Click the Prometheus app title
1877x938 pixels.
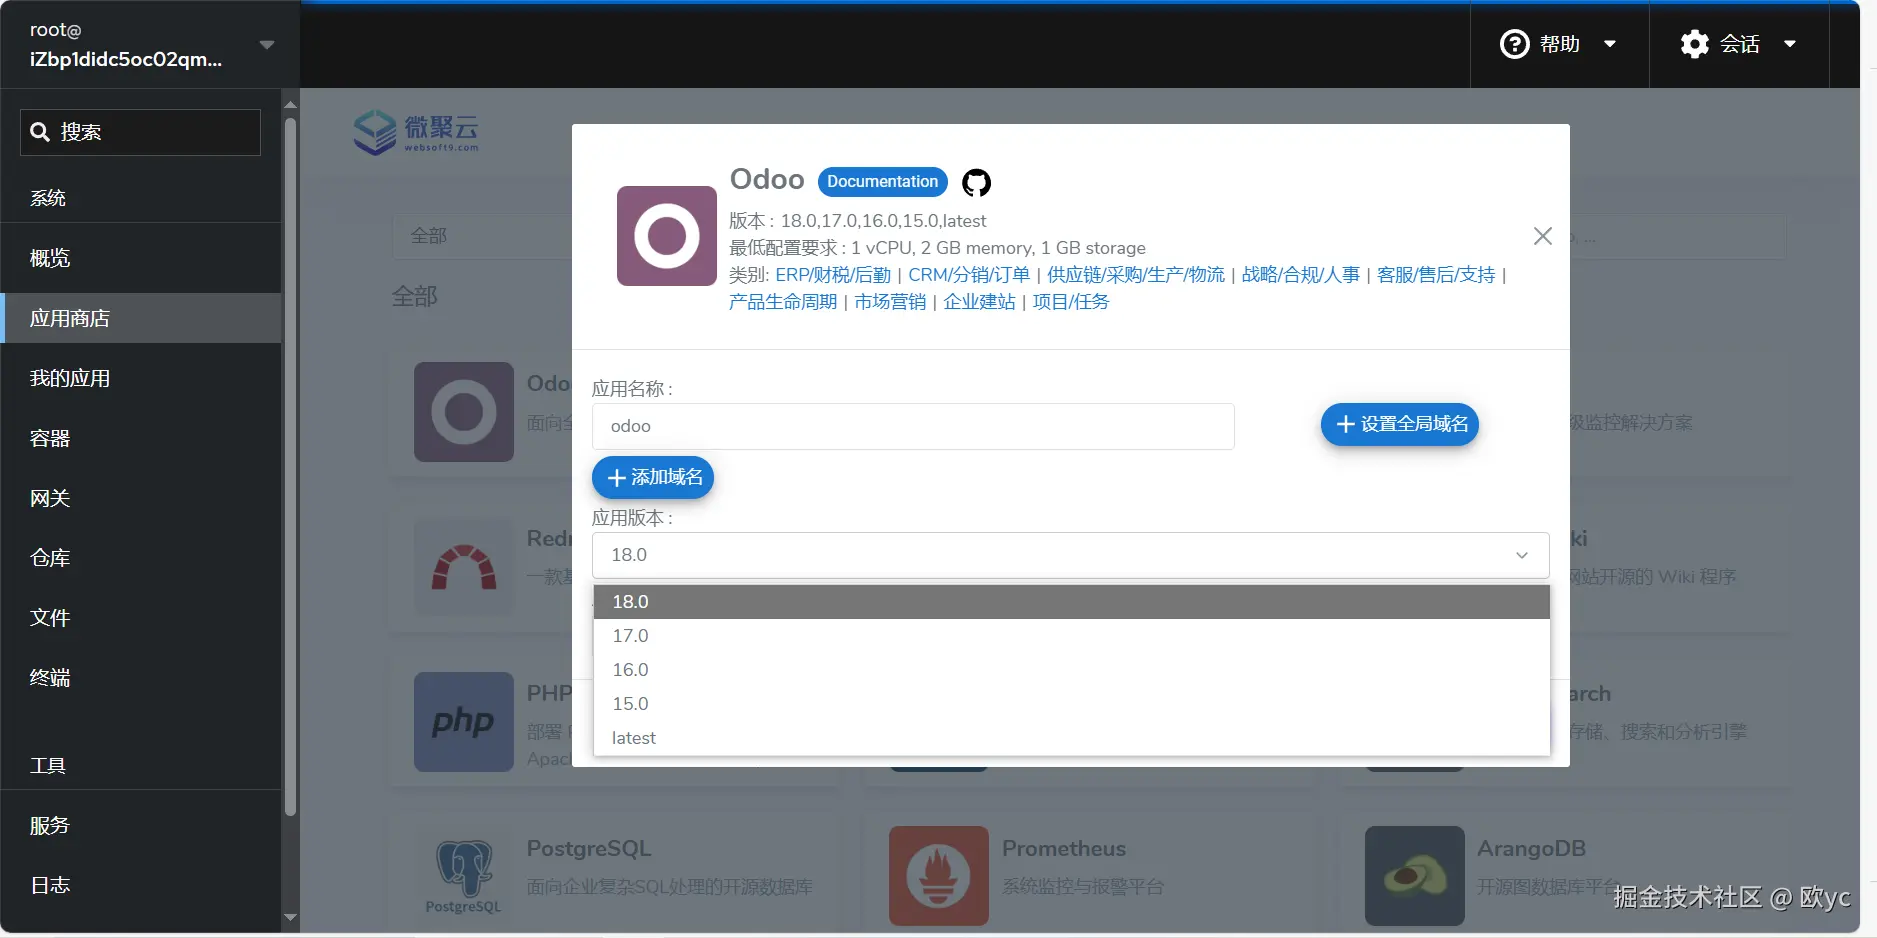coord(1064,849)
